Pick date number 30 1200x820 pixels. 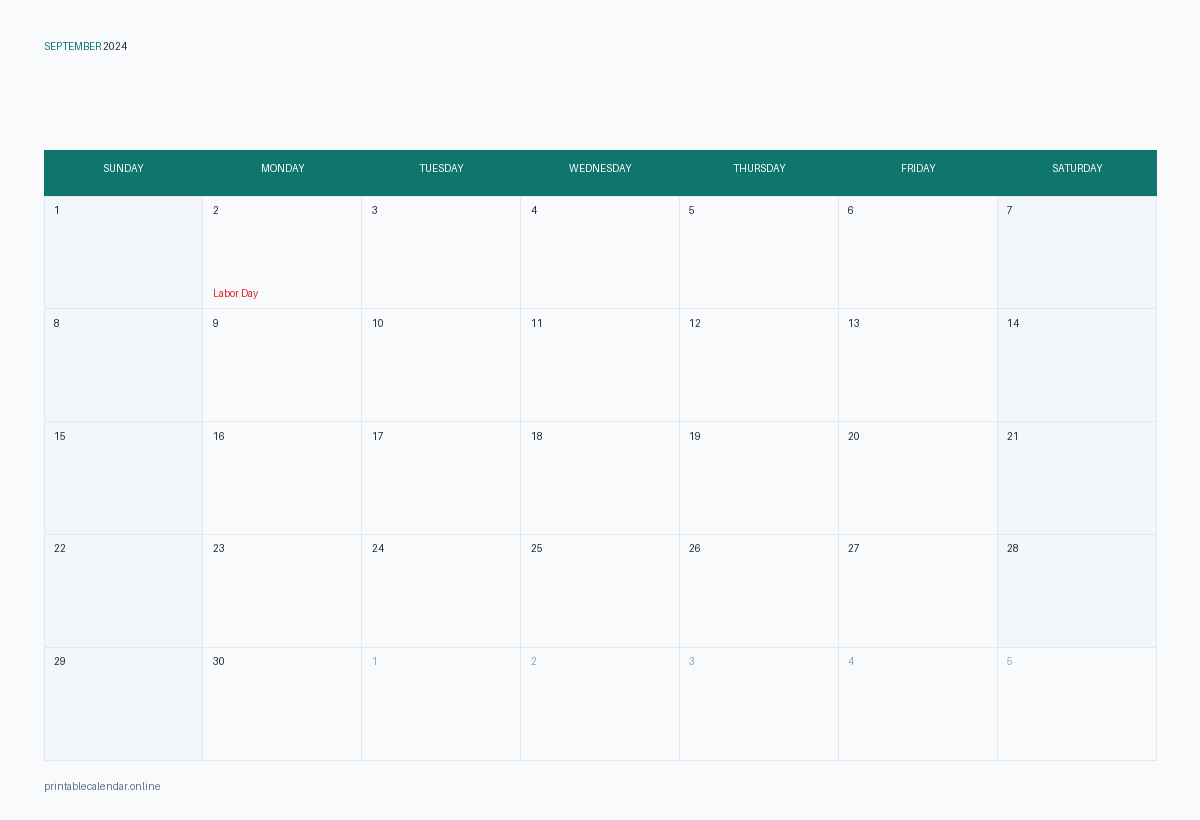point(219,661)
